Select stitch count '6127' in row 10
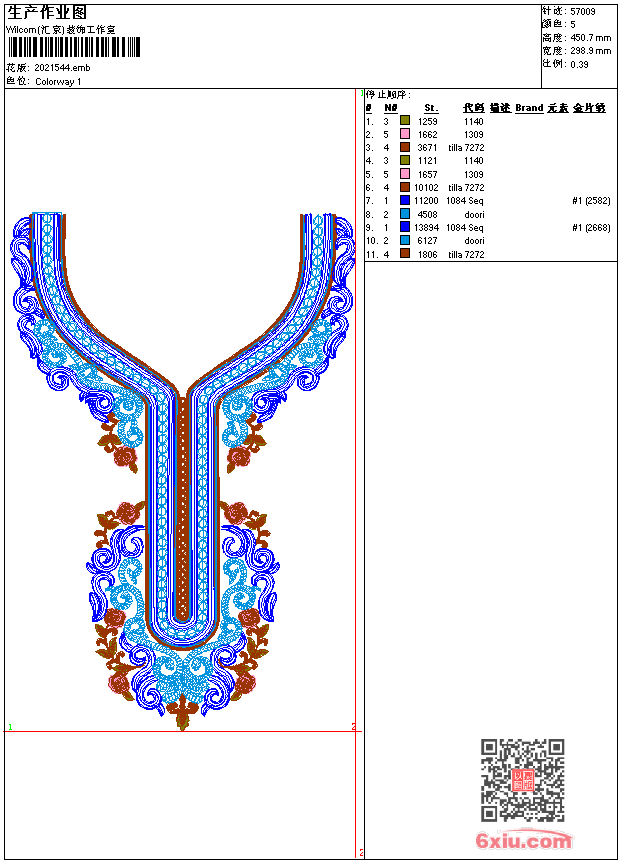The height and width of the screenshot is (860, 620). coord(427,241)
